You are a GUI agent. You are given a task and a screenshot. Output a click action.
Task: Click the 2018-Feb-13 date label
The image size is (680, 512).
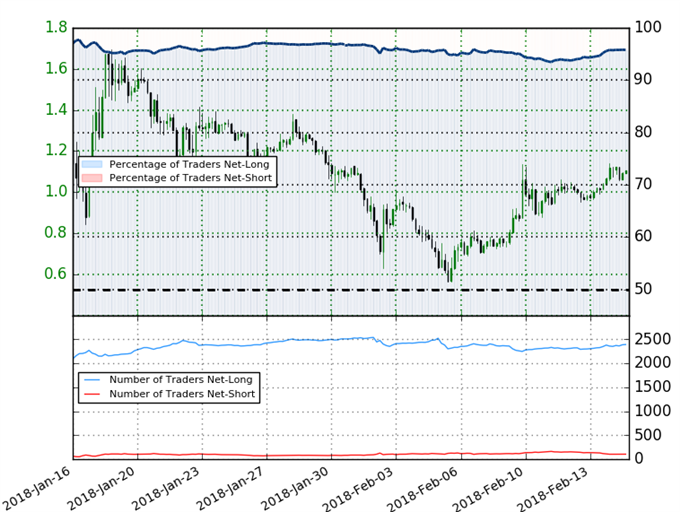pyautogui.click(x=552, y=489)
